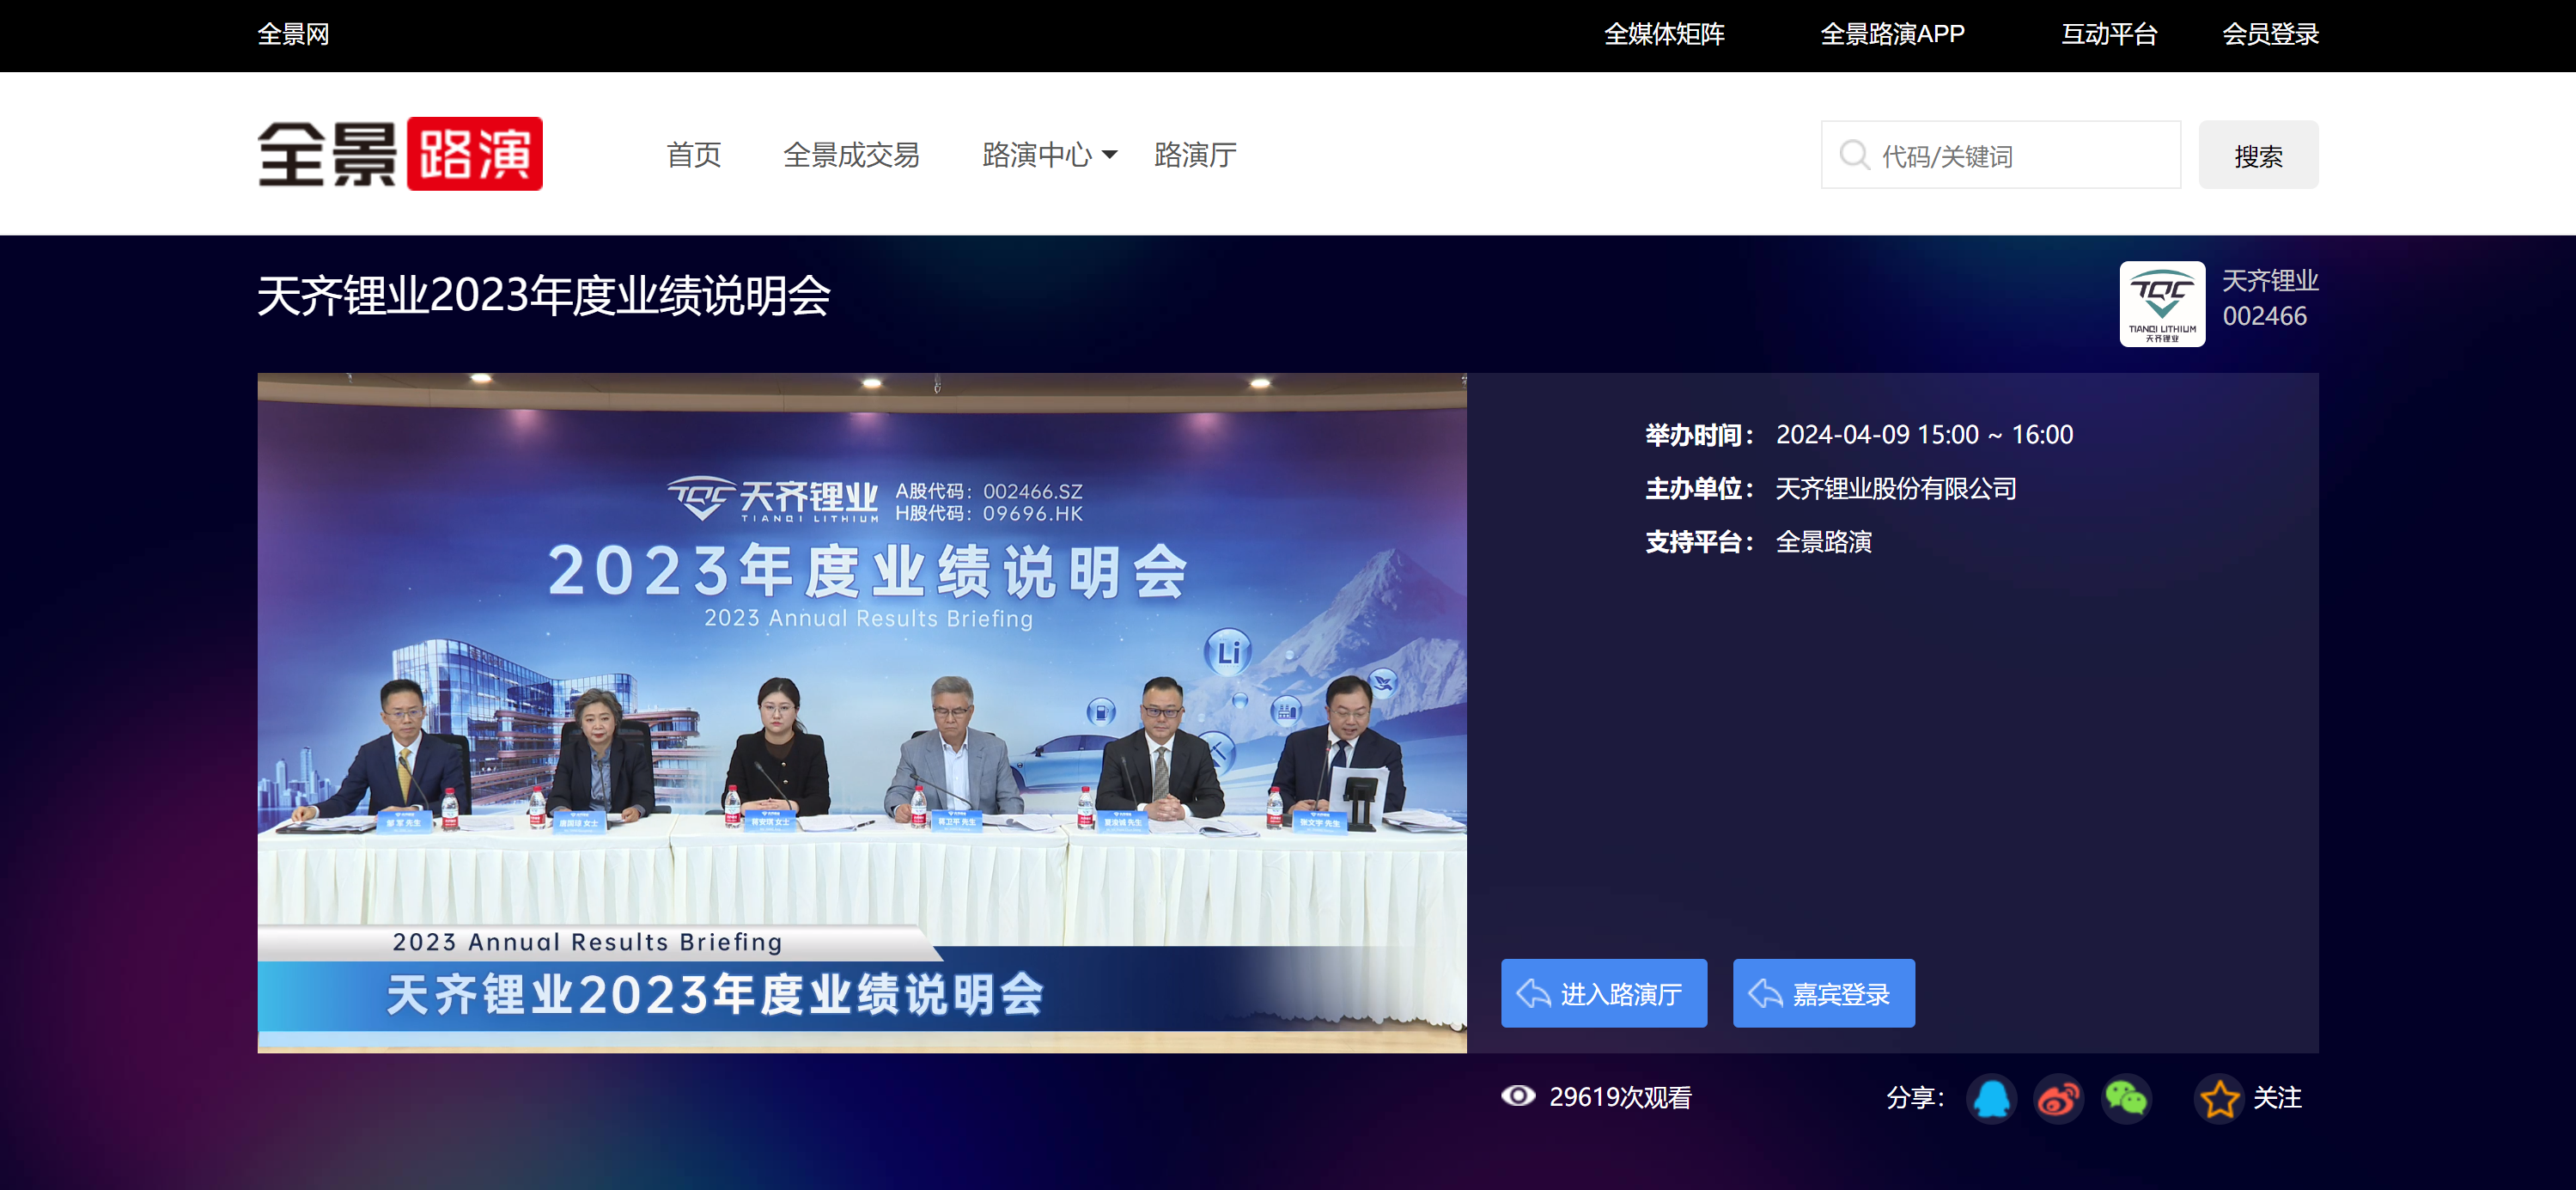Open the 天齐锂业 TQC company logo
Screen dimensions: 2576x1190
click(x=2162, y=304)
